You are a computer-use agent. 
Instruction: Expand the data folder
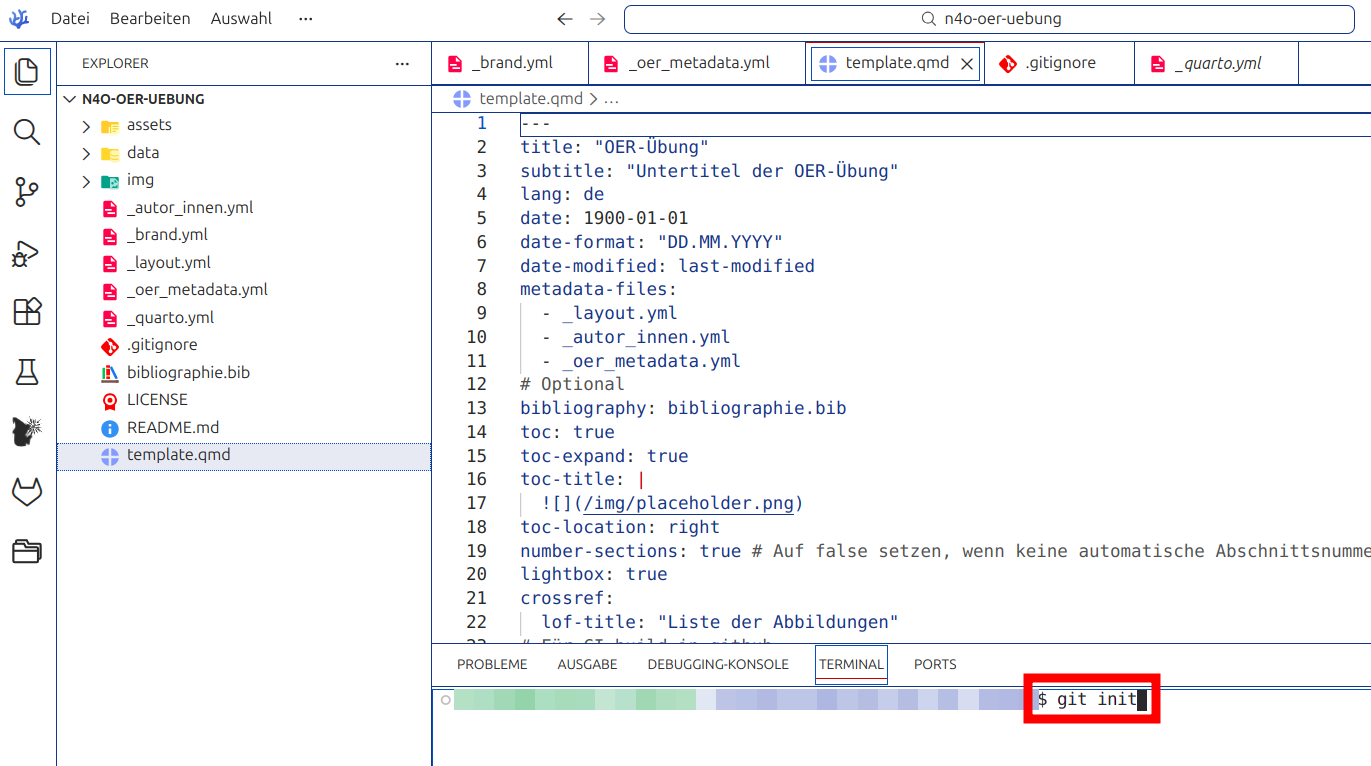143,153
